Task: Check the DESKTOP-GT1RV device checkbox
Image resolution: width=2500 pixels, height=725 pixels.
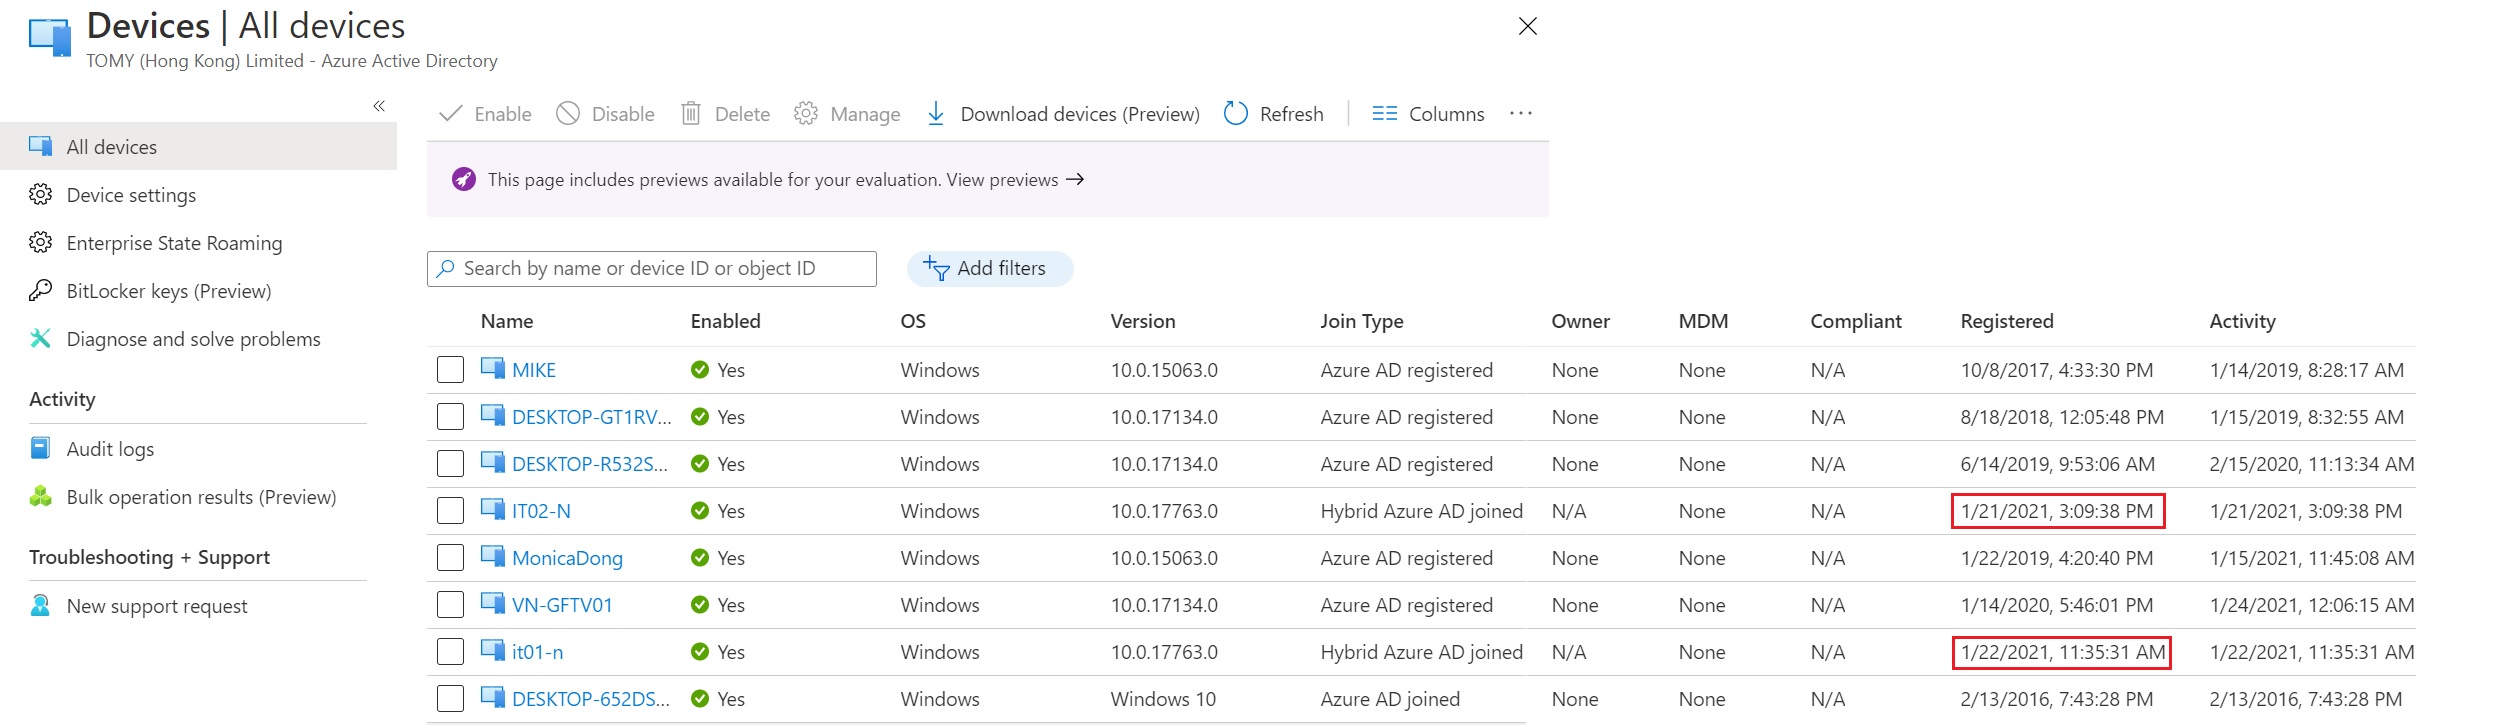Action: pyautogui.click(x=451, y=417)
